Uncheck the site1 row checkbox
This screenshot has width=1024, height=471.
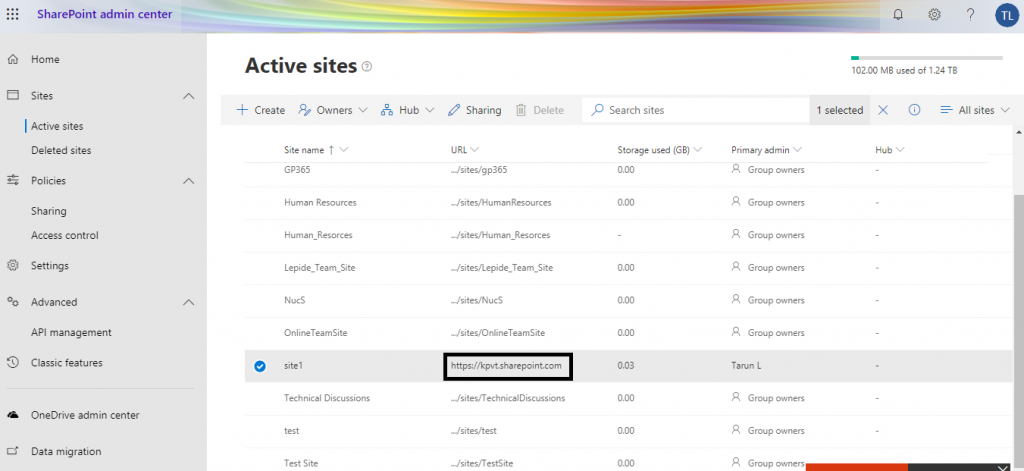260,367
